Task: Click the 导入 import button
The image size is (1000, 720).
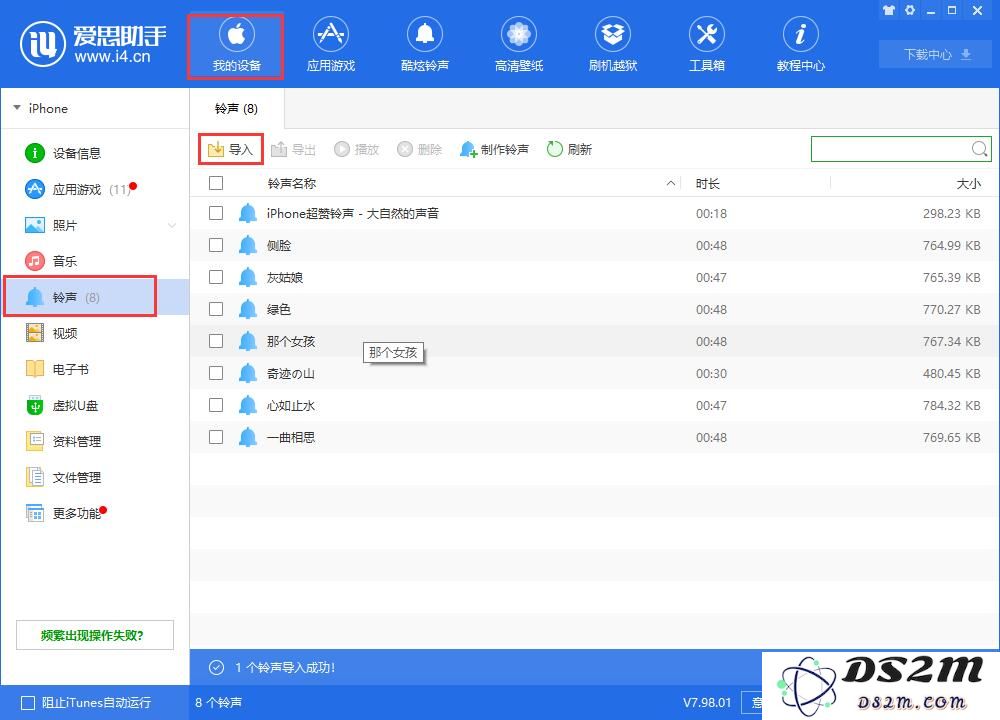Action: pos(231,149)
